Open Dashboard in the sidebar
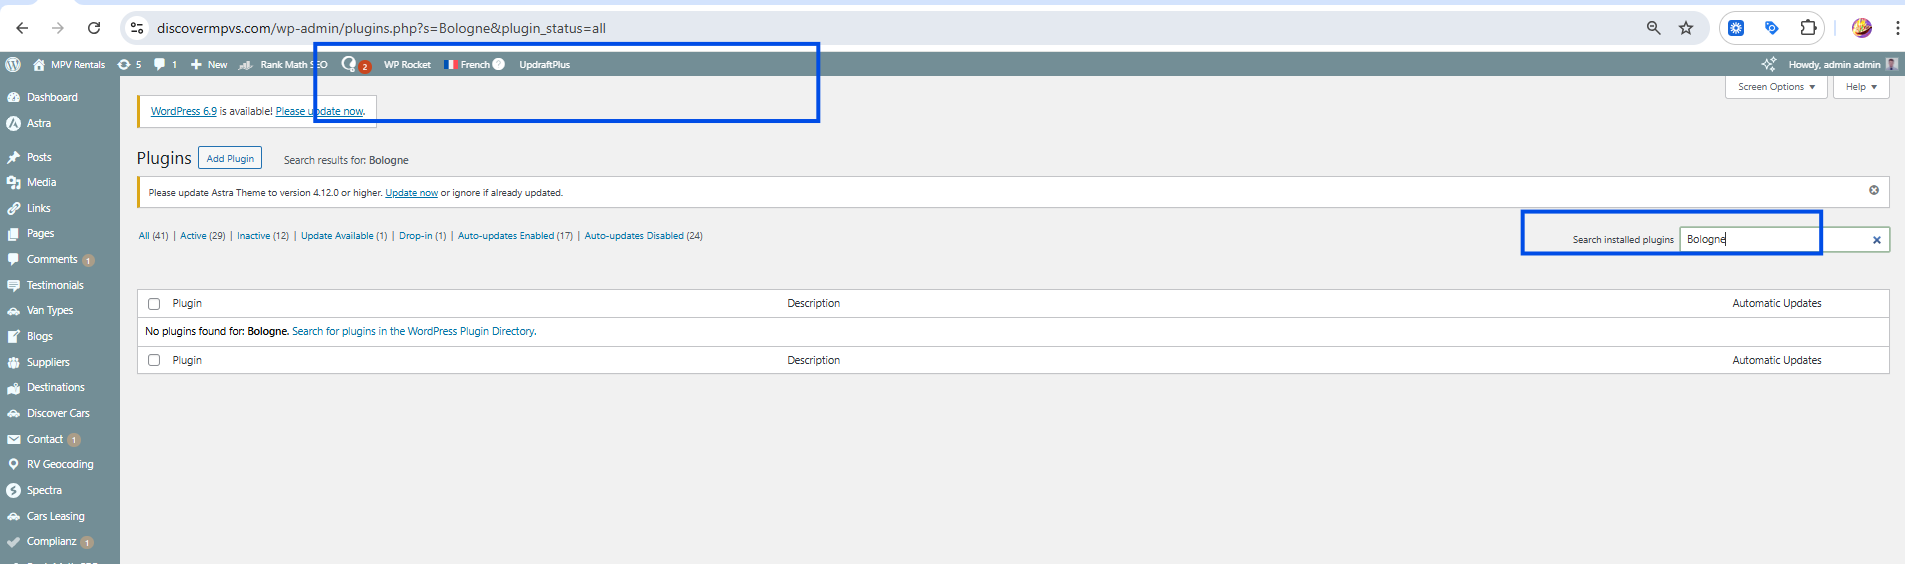 click(x=52, y=97)
